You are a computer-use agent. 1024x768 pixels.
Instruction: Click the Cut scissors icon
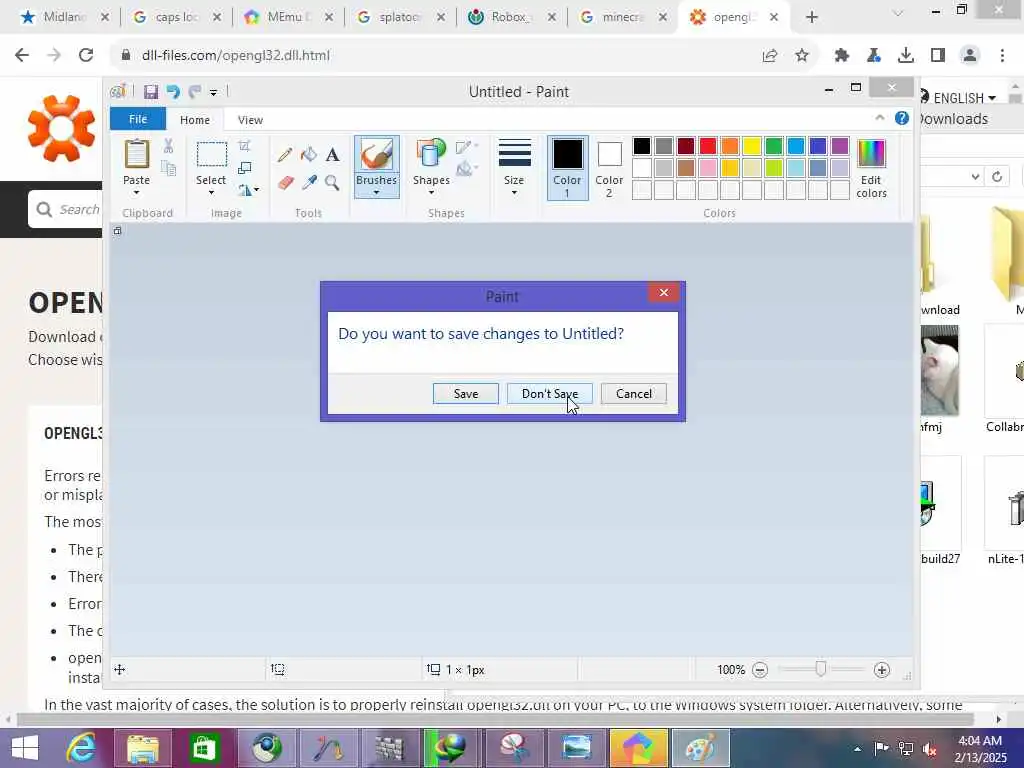click(168, 146)
